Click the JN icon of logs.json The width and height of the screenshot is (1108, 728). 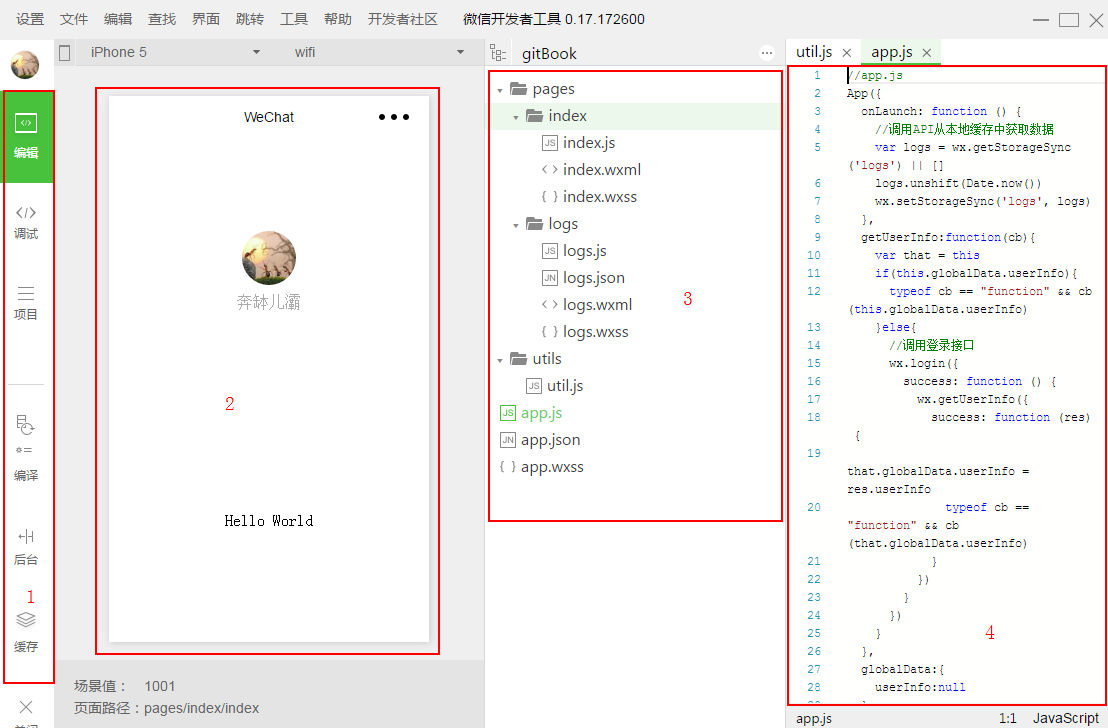550,278
